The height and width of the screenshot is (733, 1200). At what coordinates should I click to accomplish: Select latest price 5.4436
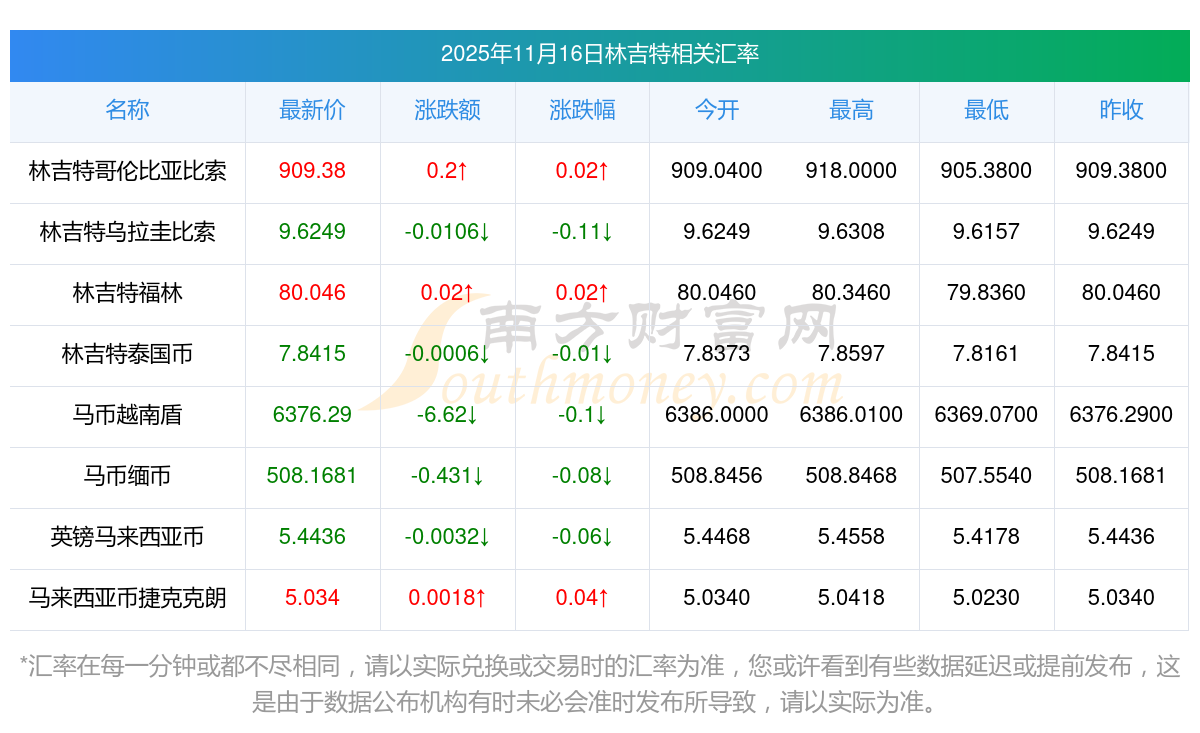(312, 537)
